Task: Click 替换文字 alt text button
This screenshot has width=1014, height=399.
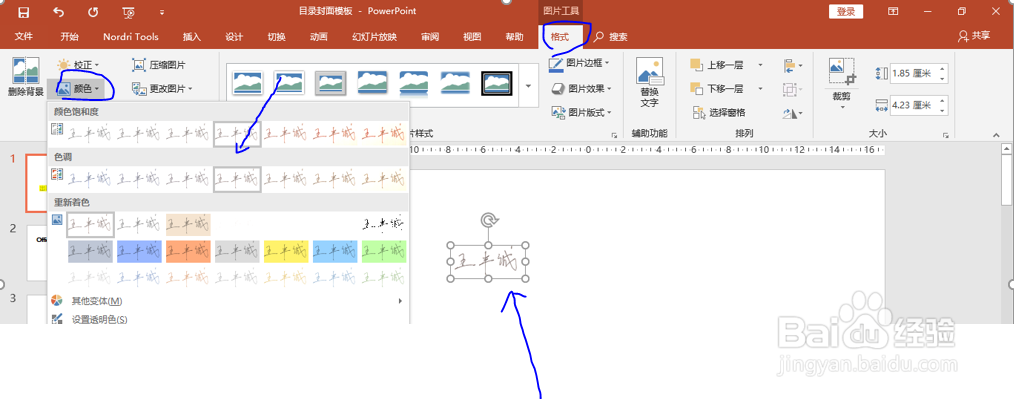Action: point(649,83)
